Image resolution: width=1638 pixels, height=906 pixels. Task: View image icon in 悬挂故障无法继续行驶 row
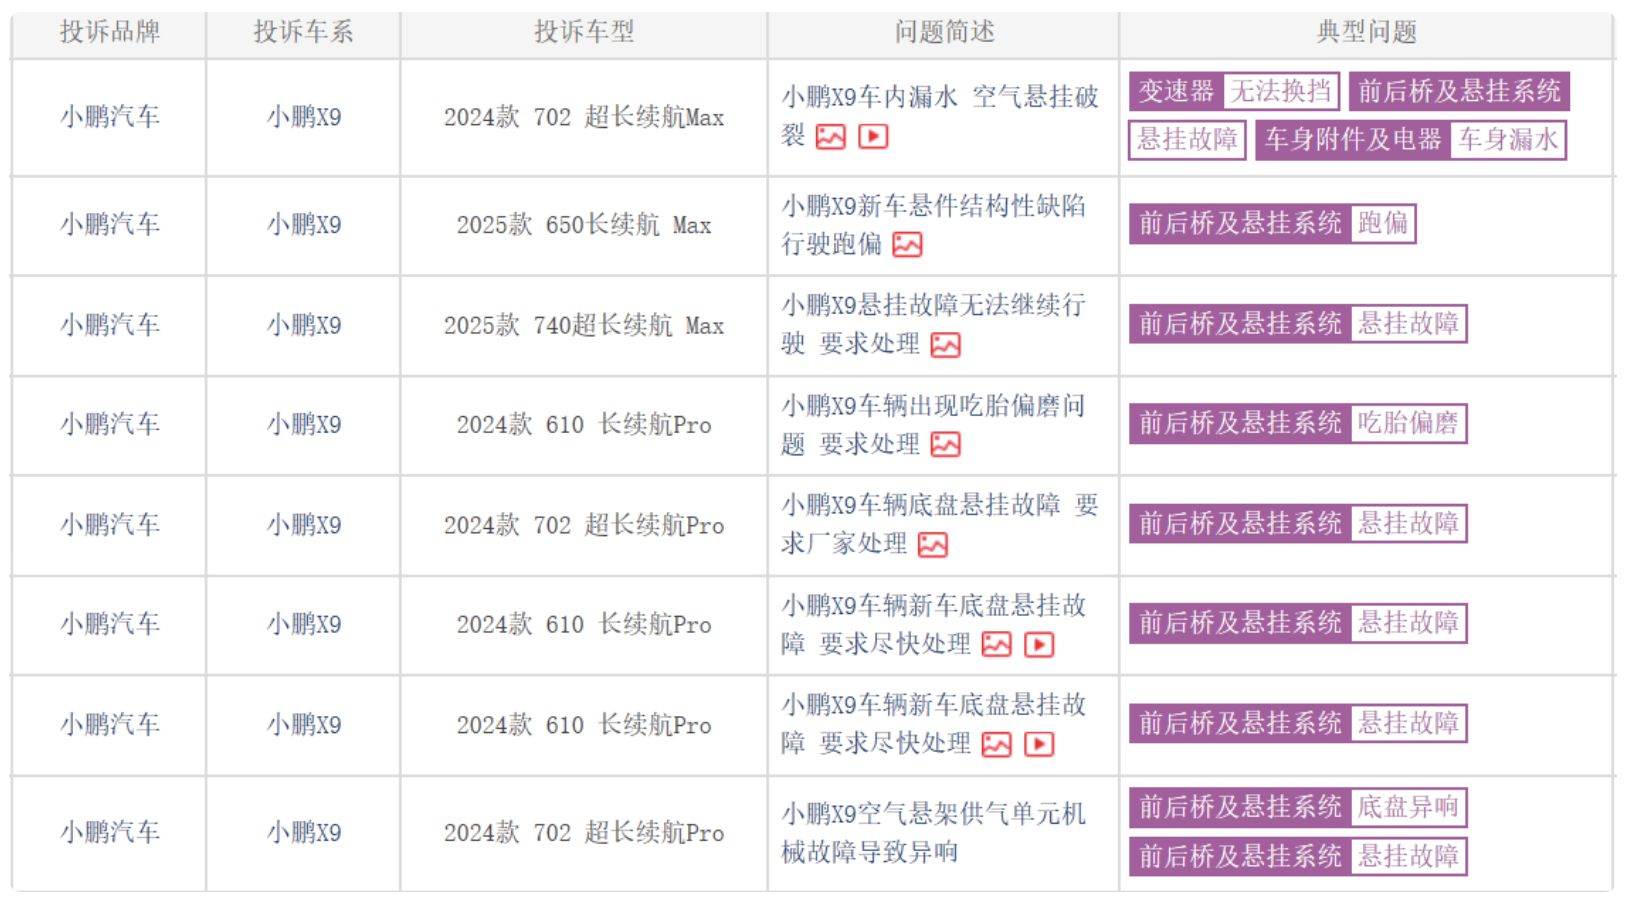point(945,346)
